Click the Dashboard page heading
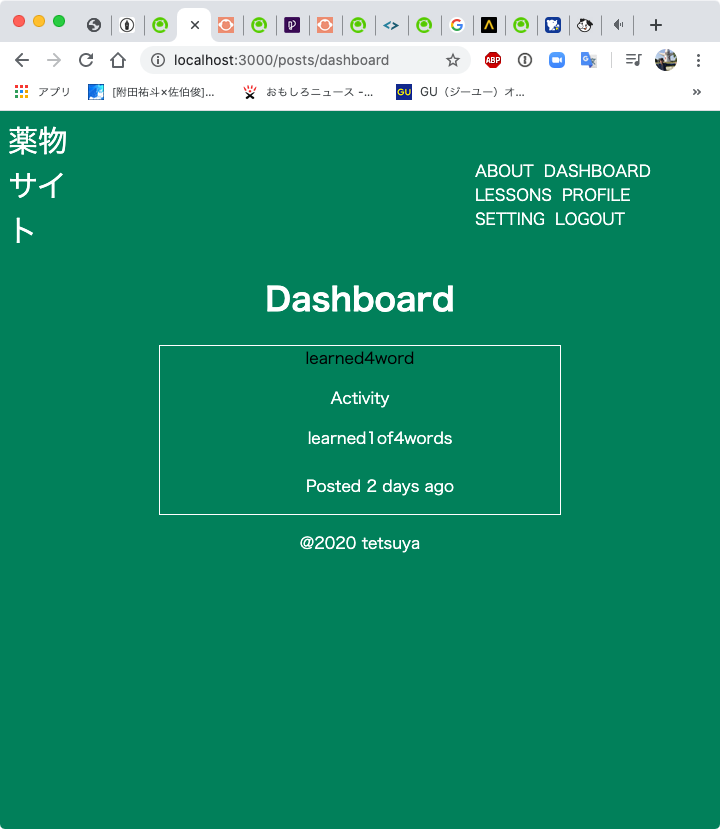The height and width of the screenshot is (829, 720). [359, 299]
